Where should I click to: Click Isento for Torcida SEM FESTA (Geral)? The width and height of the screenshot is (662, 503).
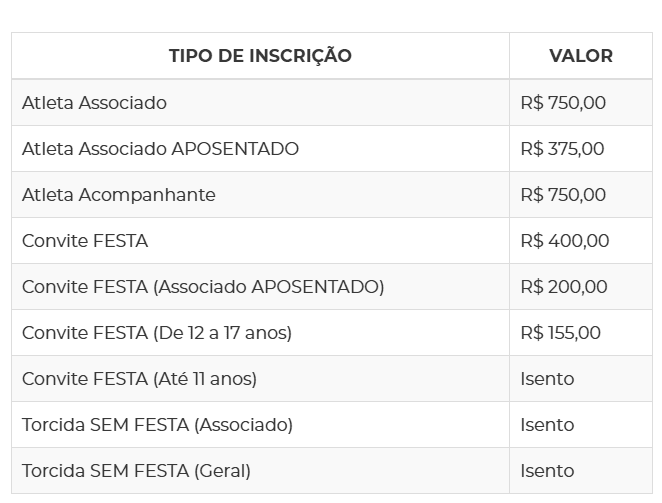click(x=547, y=471)
